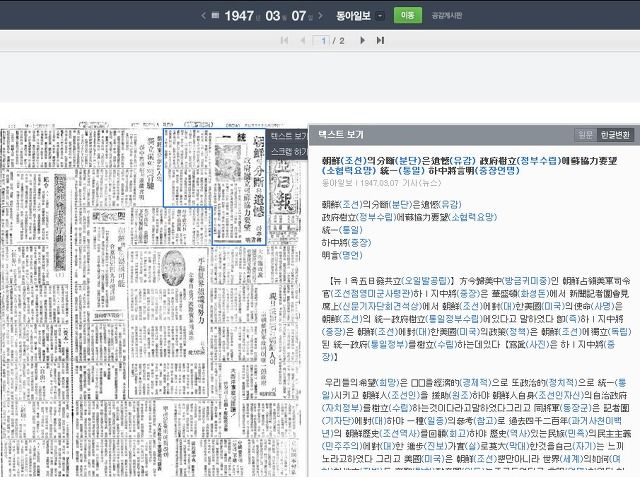
Task: Click the 동아일보 | 1947.03.07 기사(뉴스) metadata line
Action: click(x=381, y=183)
